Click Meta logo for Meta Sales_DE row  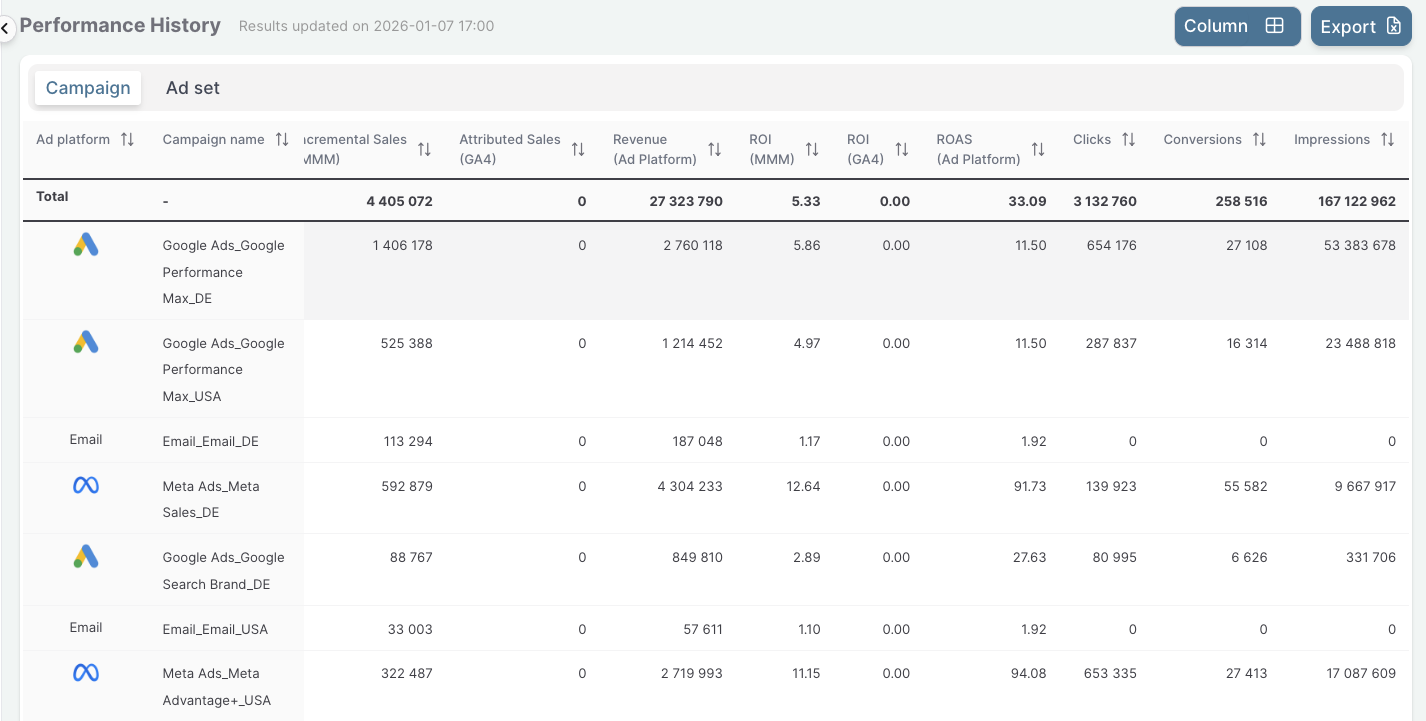pyautogui.click(x=86, y=486)
